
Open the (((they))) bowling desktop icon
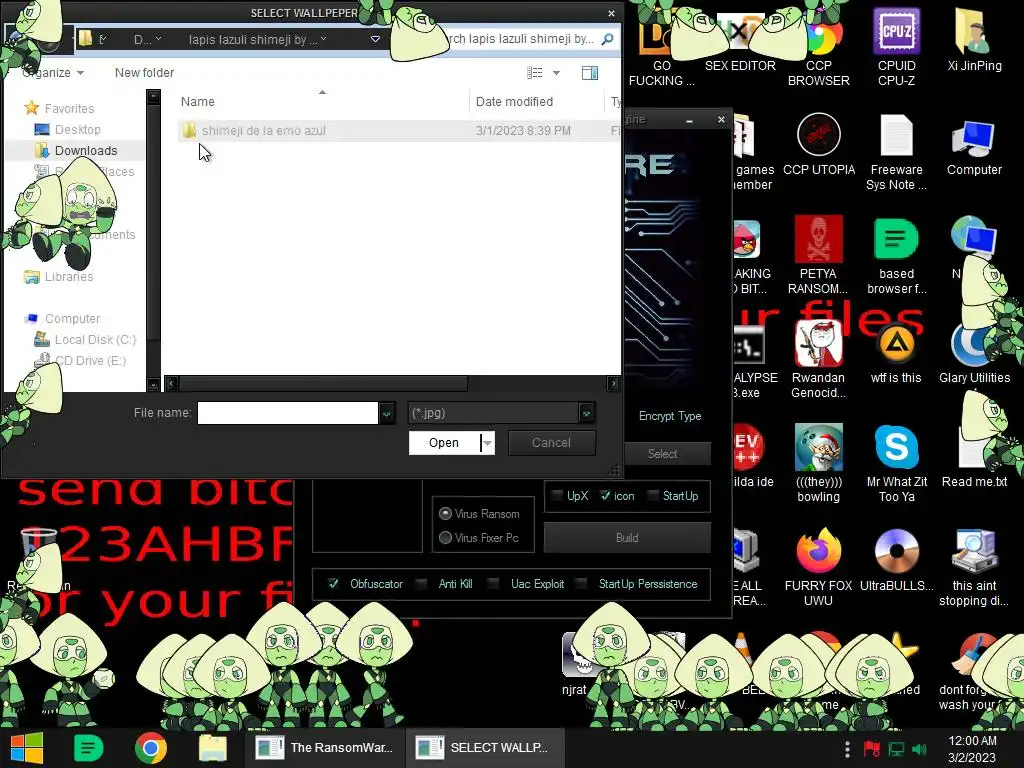(818, 462)
